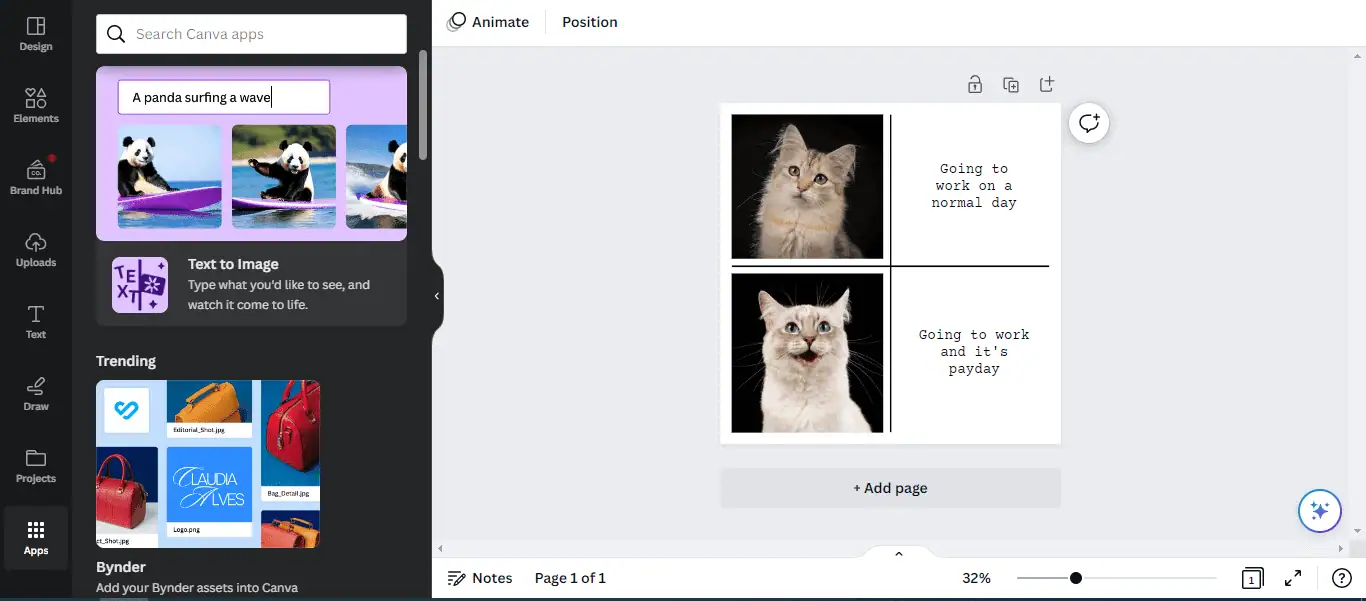Open the Elements panel

click(x=36, y=104)
